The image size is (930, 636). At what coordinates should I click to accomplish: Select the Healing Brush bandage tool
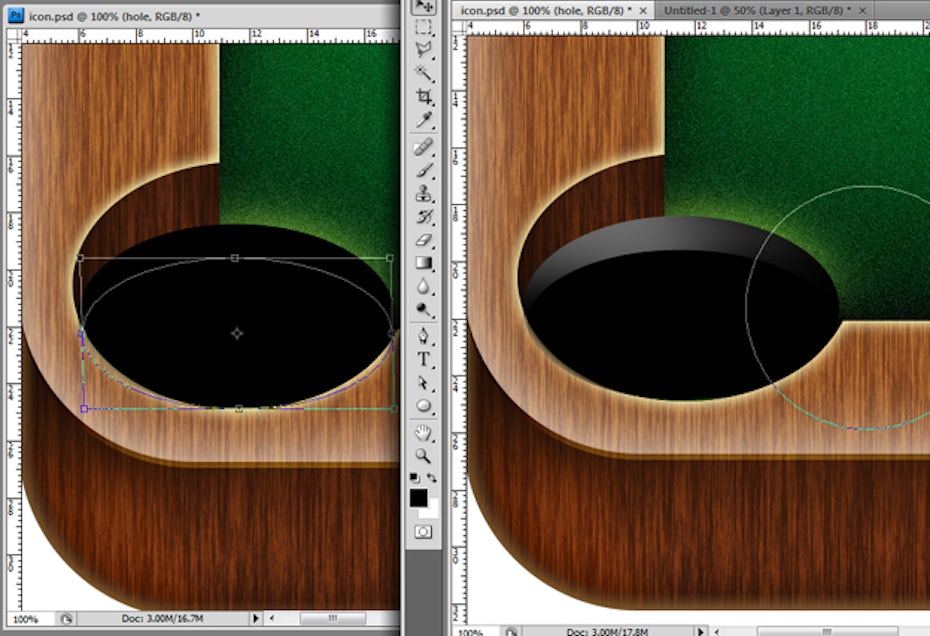click(x=424, y=148)
